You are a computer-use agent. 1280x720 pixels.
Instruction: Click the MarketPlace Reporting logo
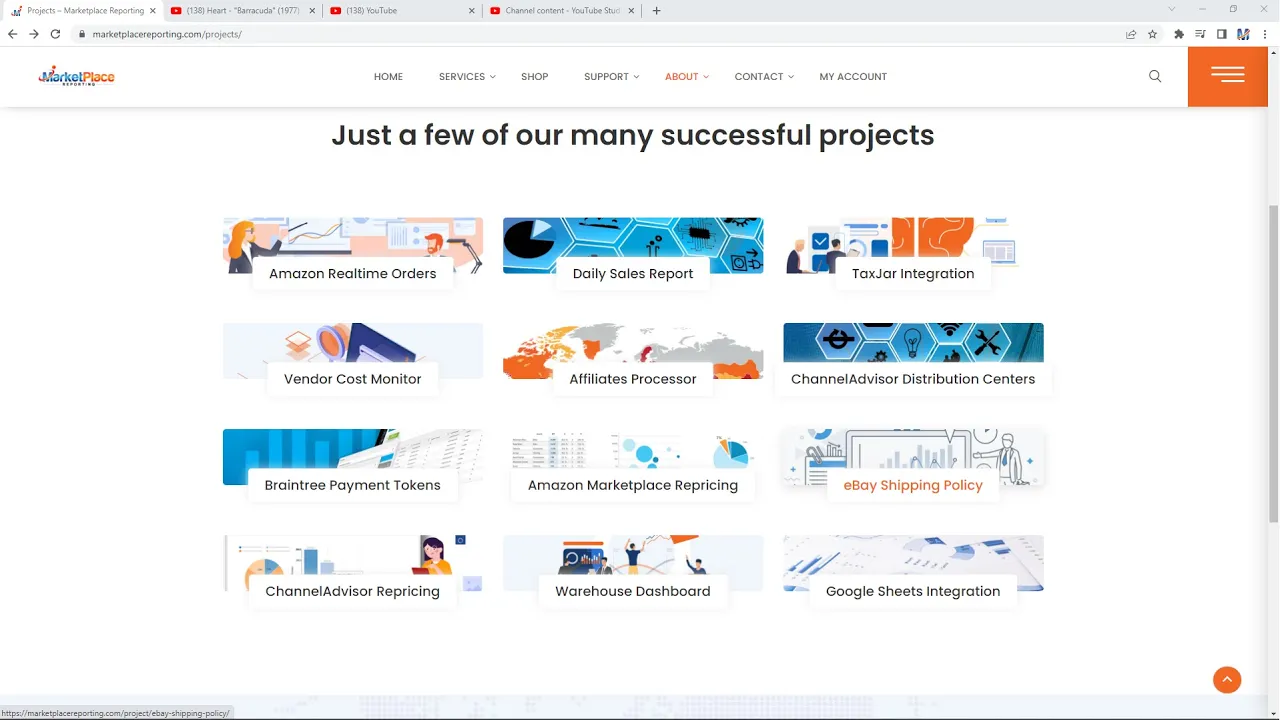(x=76, y=76)
